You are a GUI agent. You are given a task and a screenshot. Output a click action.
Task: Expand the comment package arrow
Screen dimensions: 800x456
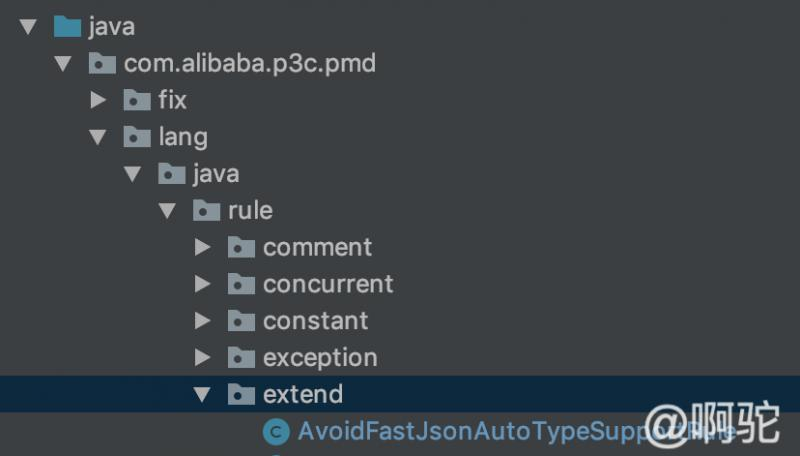coord(203,247)
